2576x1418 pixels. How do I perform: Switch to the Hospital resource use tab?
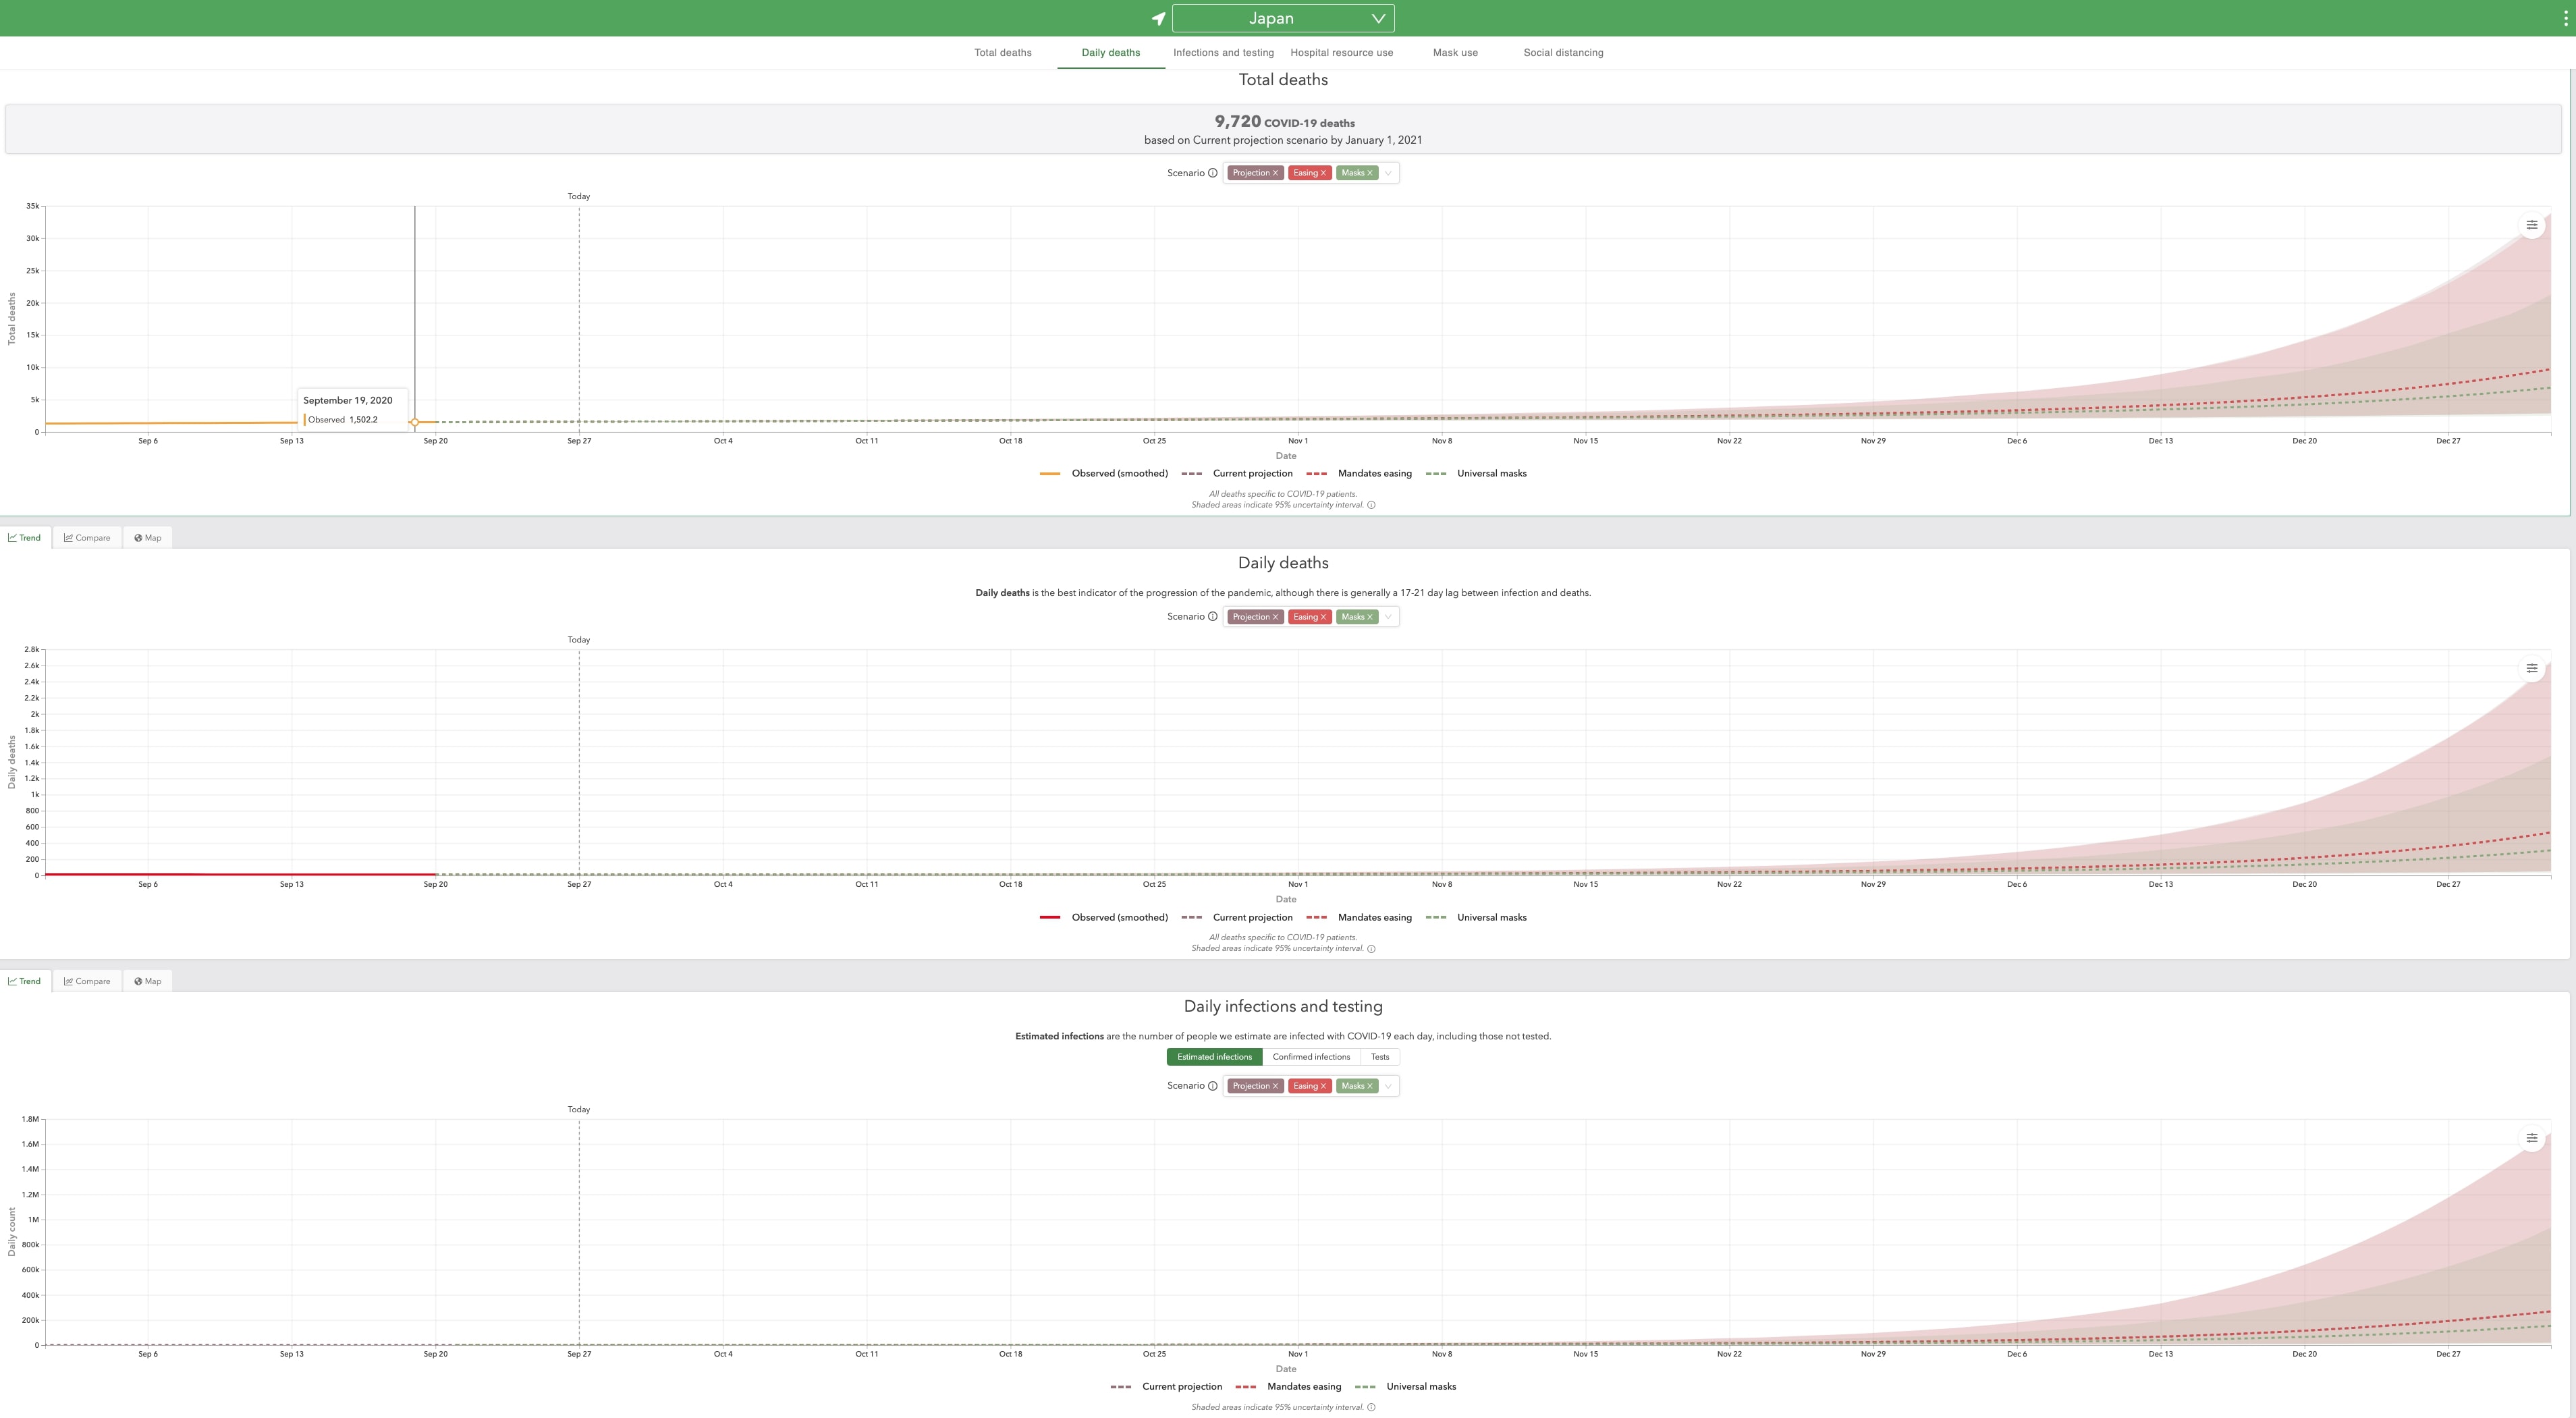coord(1341,53)
